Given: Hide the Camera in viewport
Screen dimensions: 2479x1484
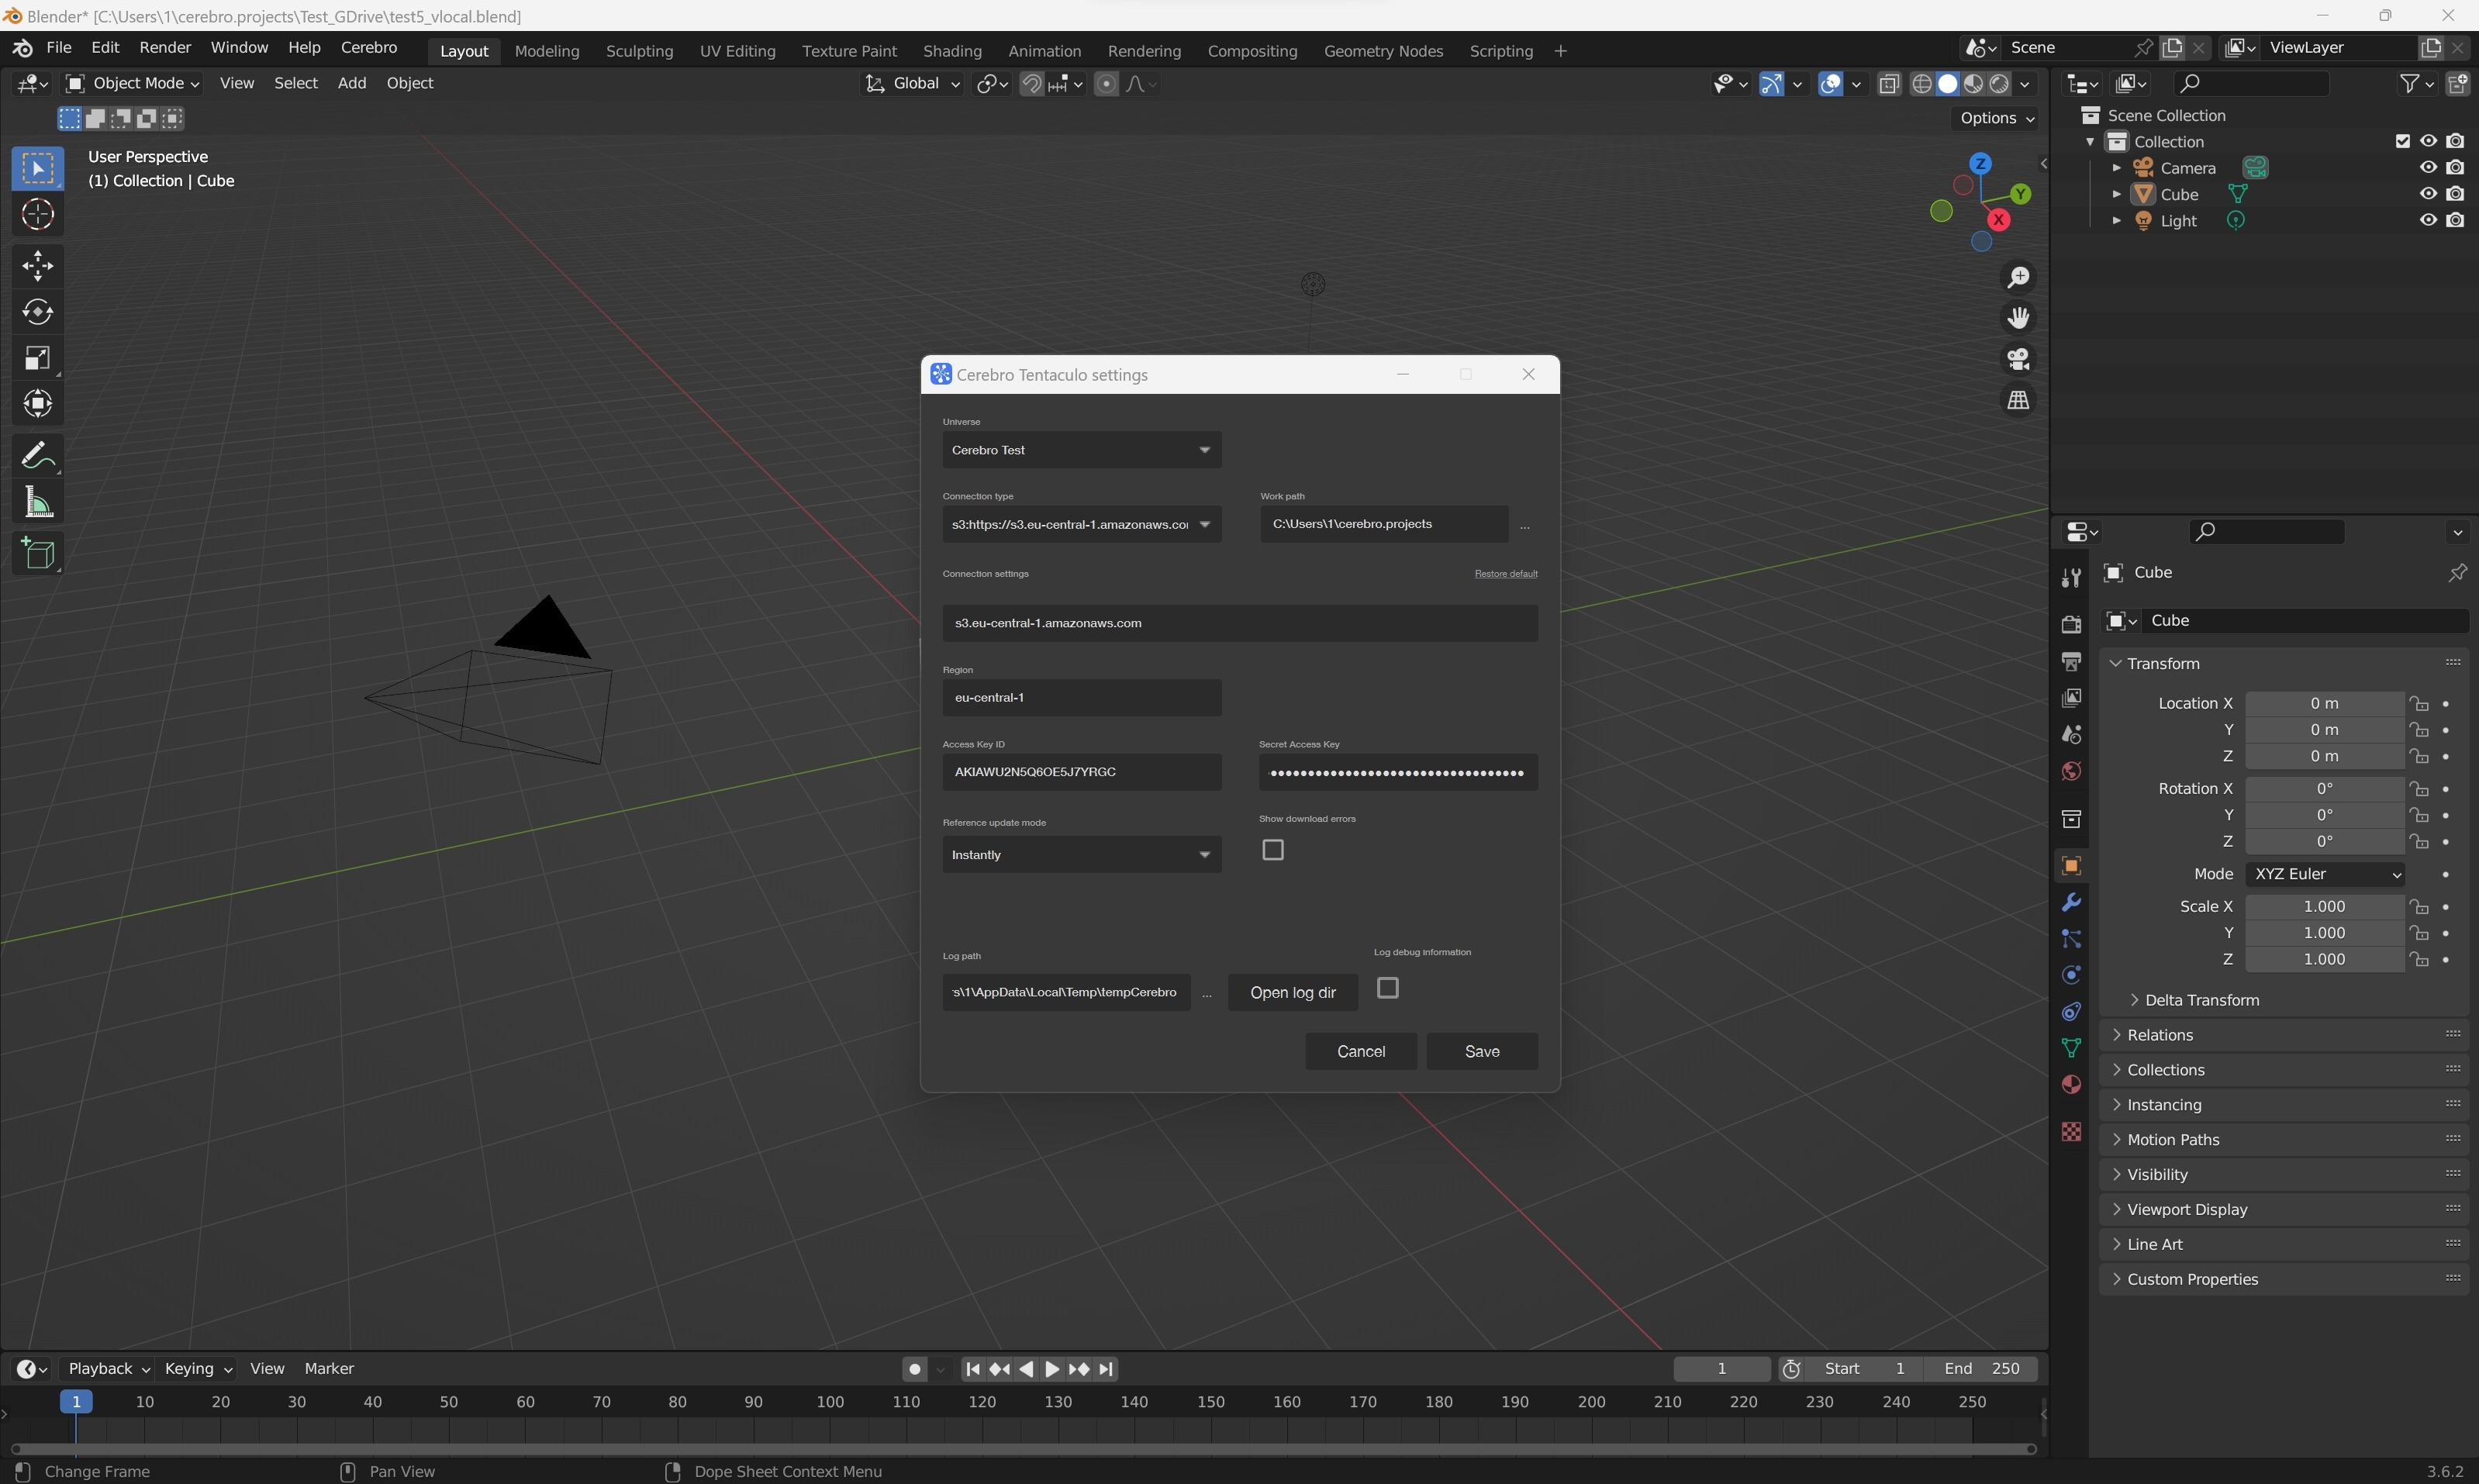Looking at the screenshot, I should (x=2427, y=167).
